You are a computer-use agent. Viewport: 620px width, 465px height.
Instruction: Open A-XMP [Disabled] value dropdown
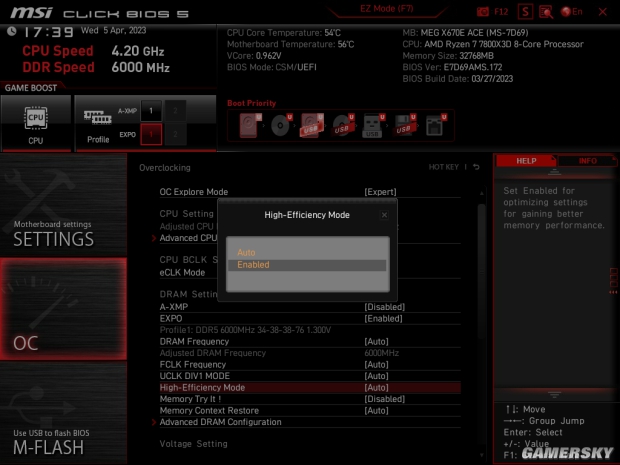tap(384, 307)
